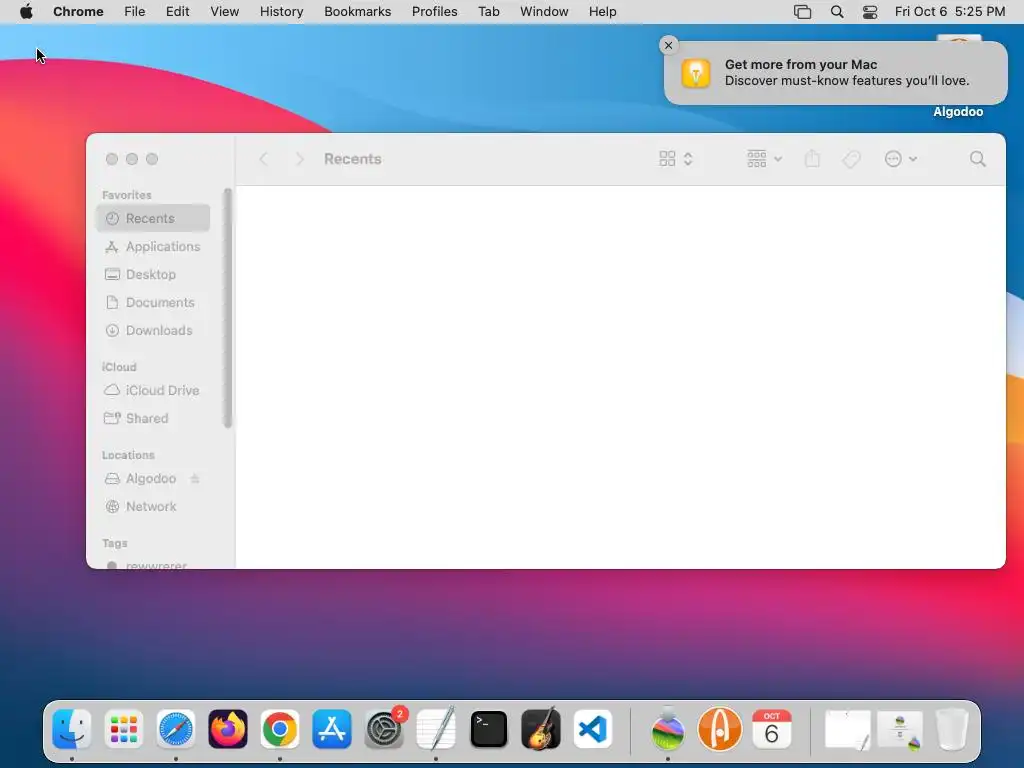Click the Share icon in the Finder toolbar

[812, 159]
